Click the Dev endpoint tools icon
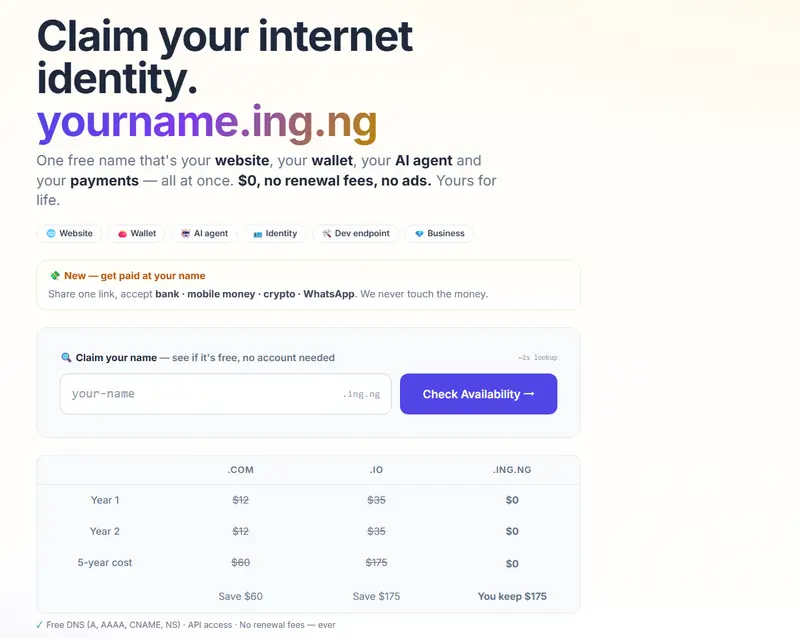Viewport: 800px width, 639px height. pos(327,233)
